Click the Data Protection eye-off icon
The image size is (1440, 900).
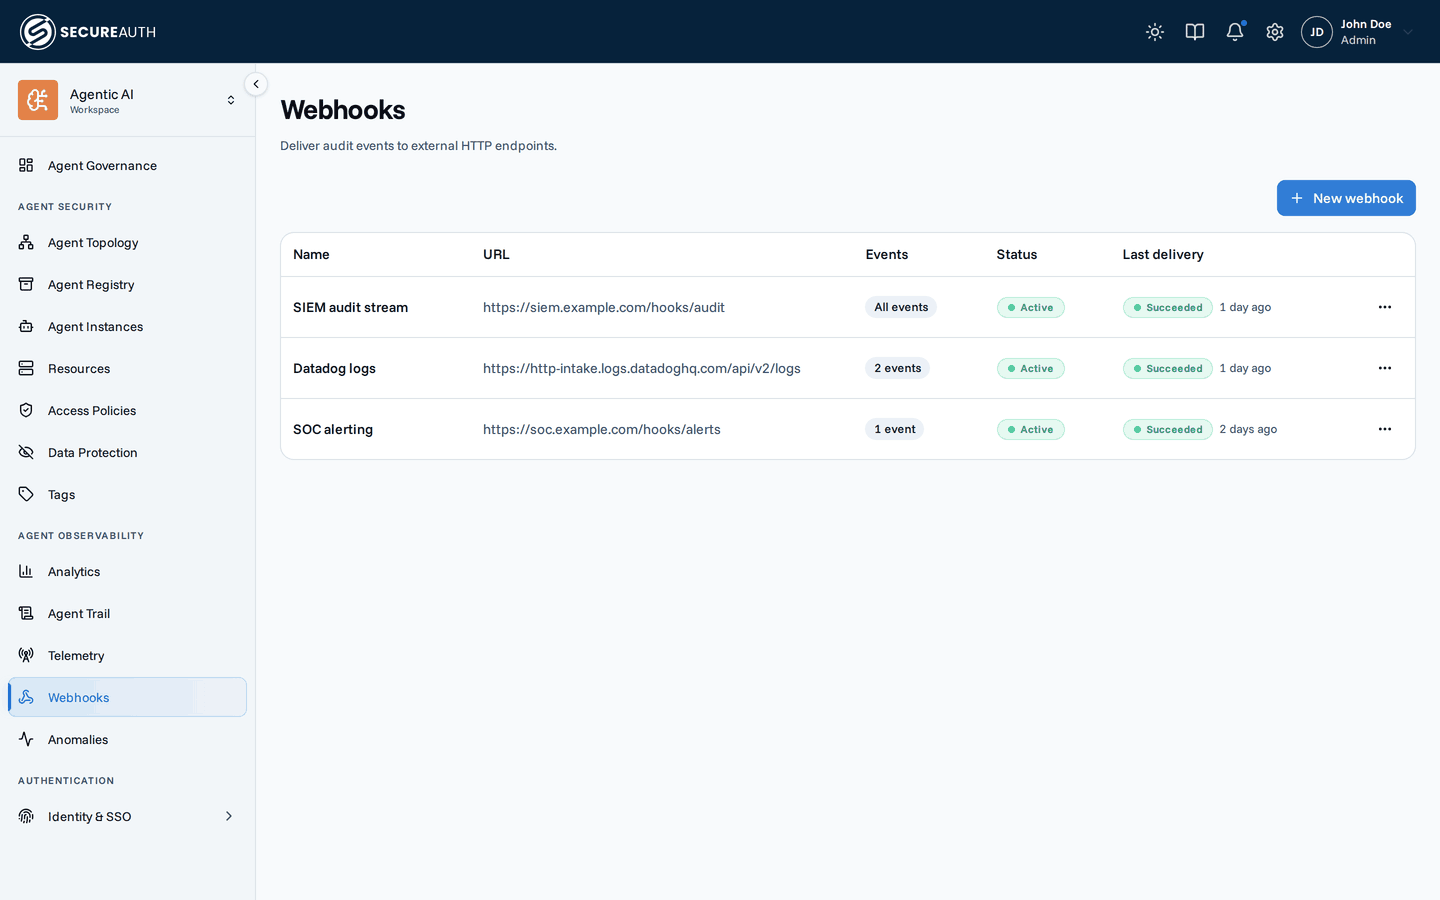click(x=26, y=452)
